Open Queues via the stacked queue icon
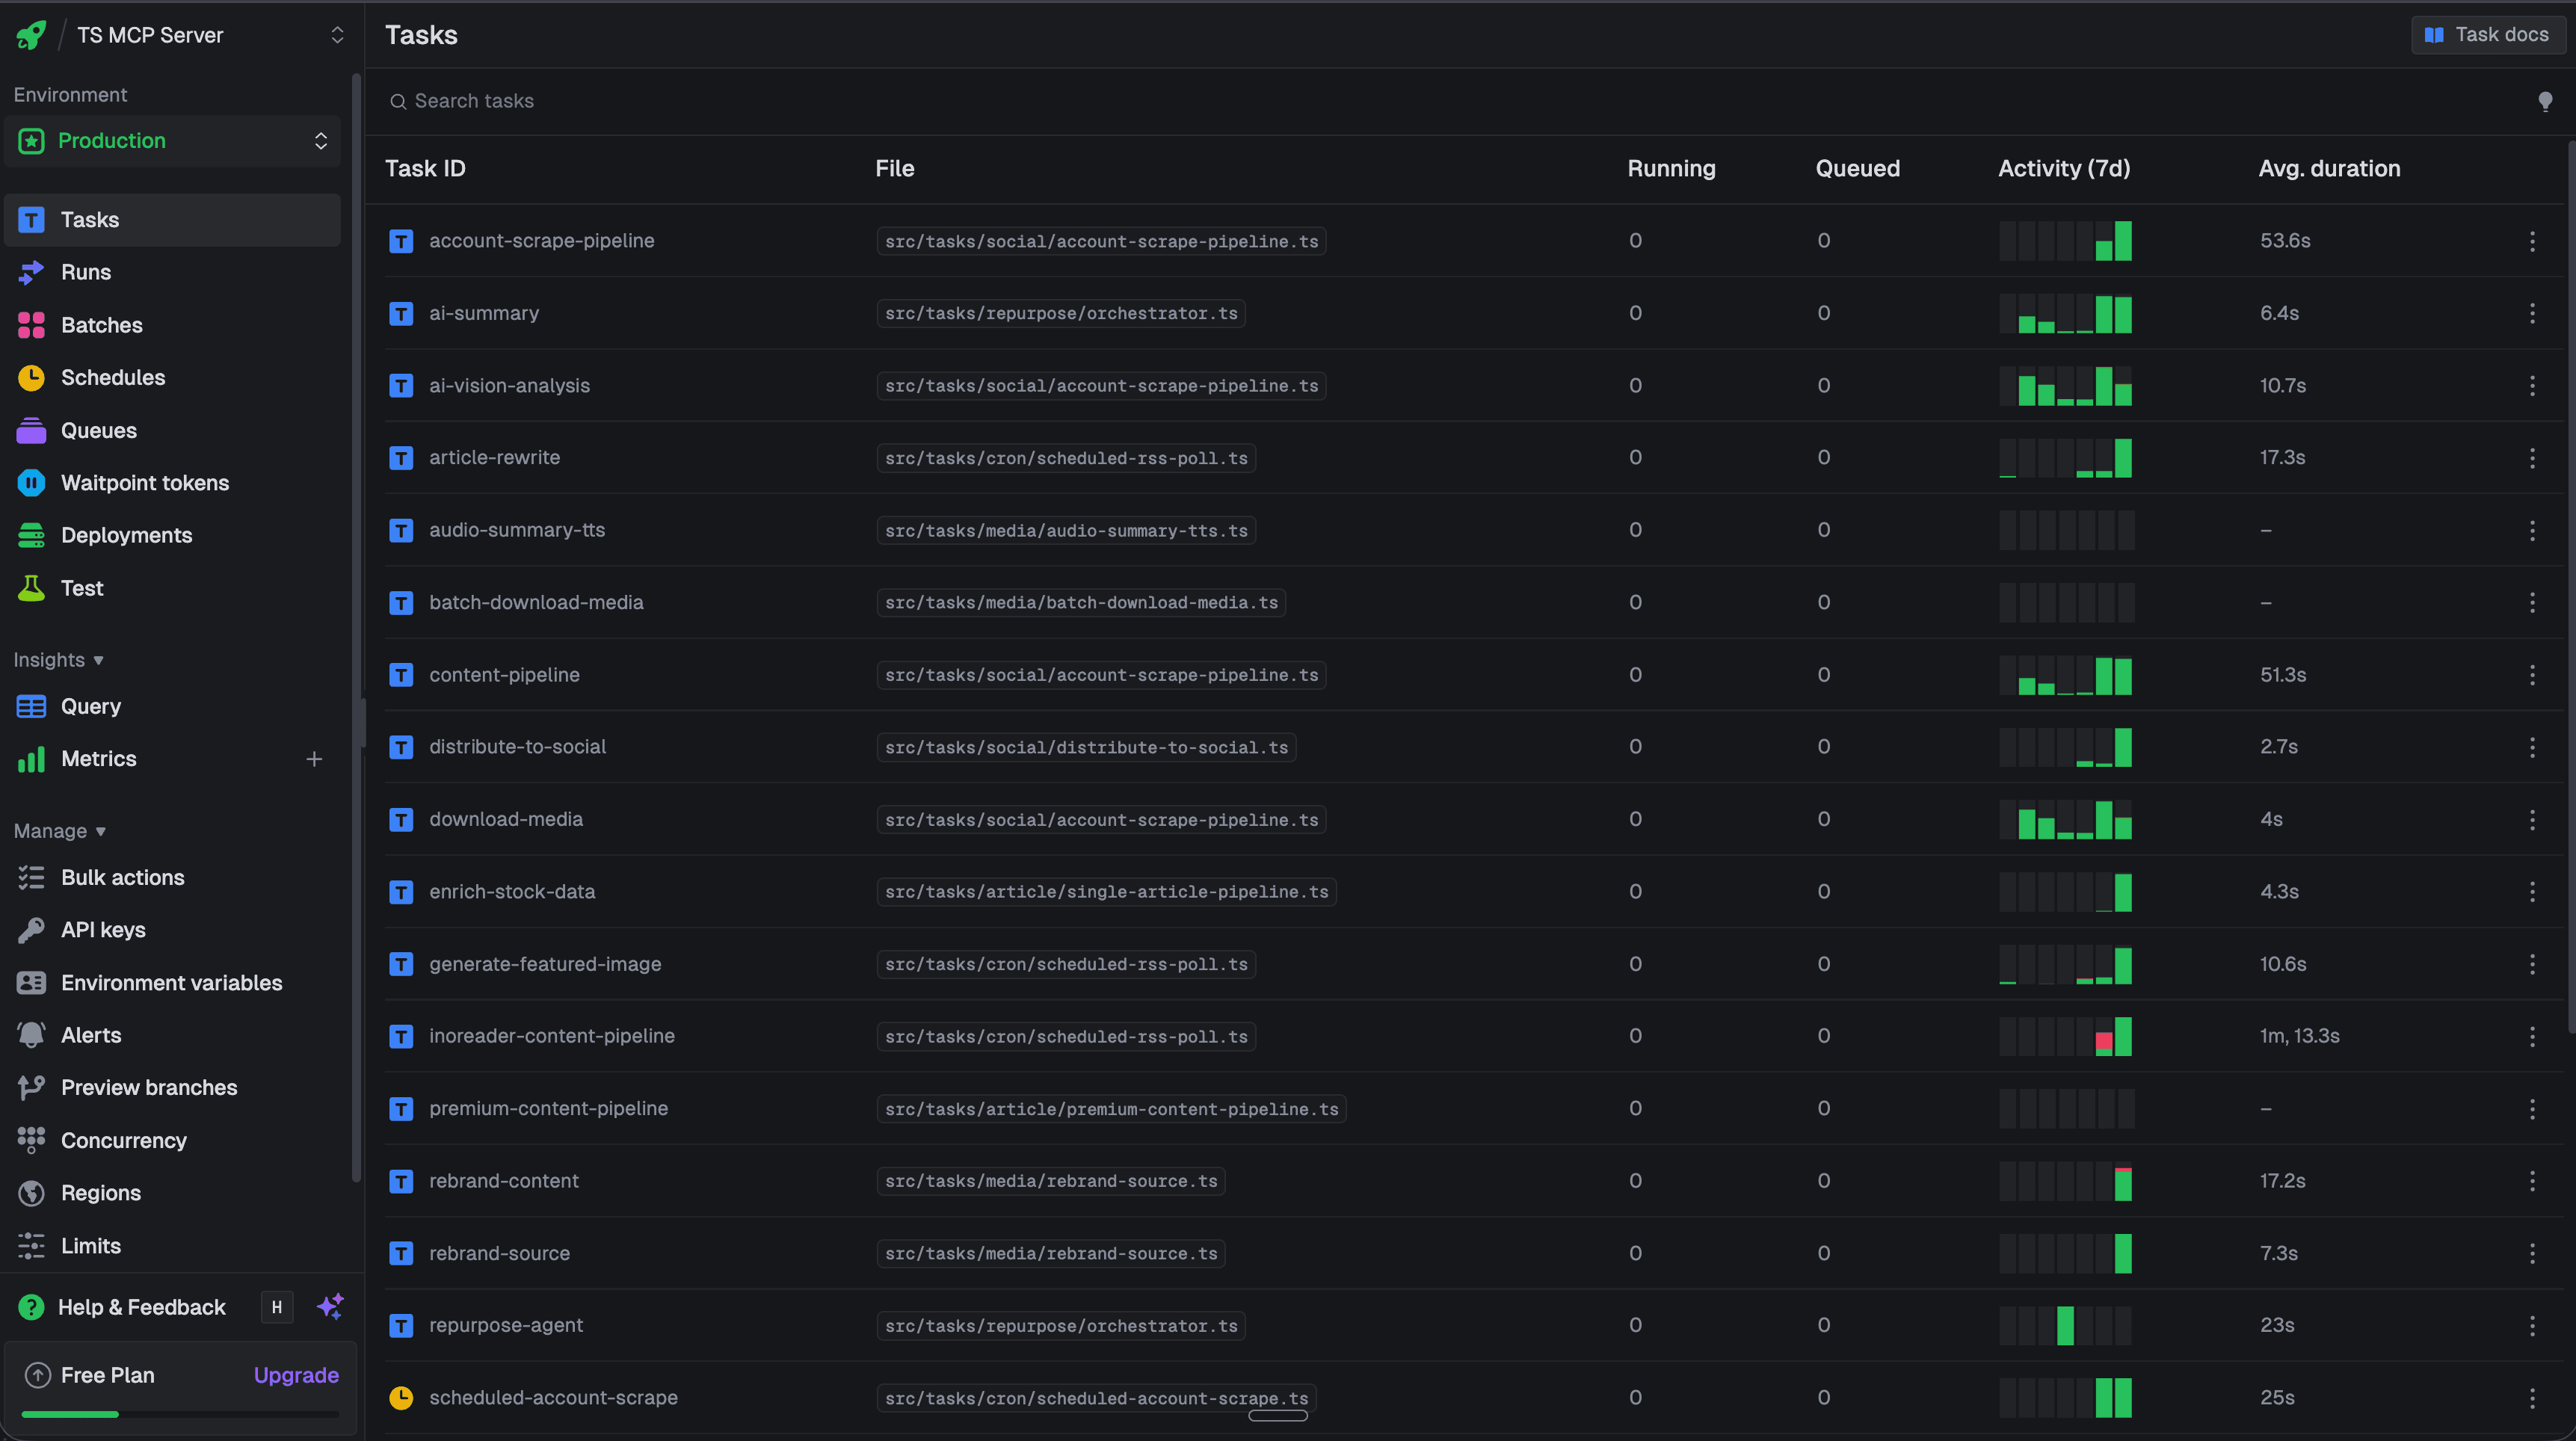This screenshot has width=2576, height=1441. 31,430
